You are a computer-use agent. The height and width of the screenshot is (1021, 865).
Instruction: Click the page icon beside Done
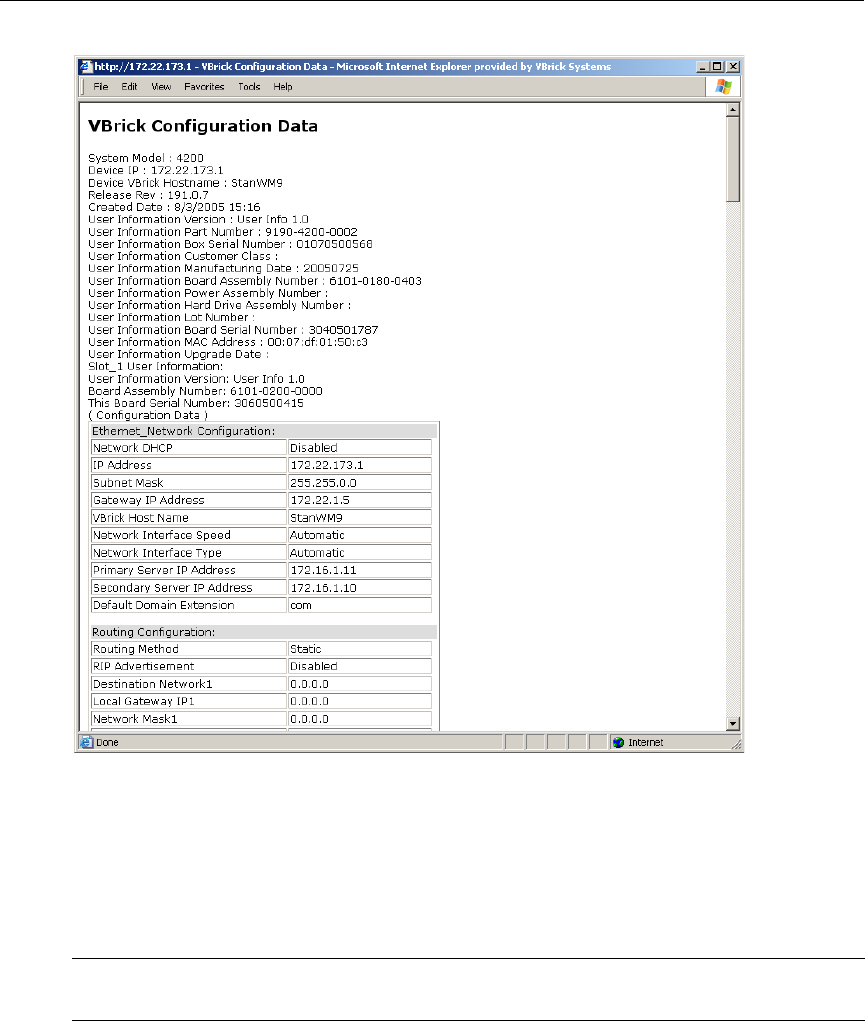point(87,742)
